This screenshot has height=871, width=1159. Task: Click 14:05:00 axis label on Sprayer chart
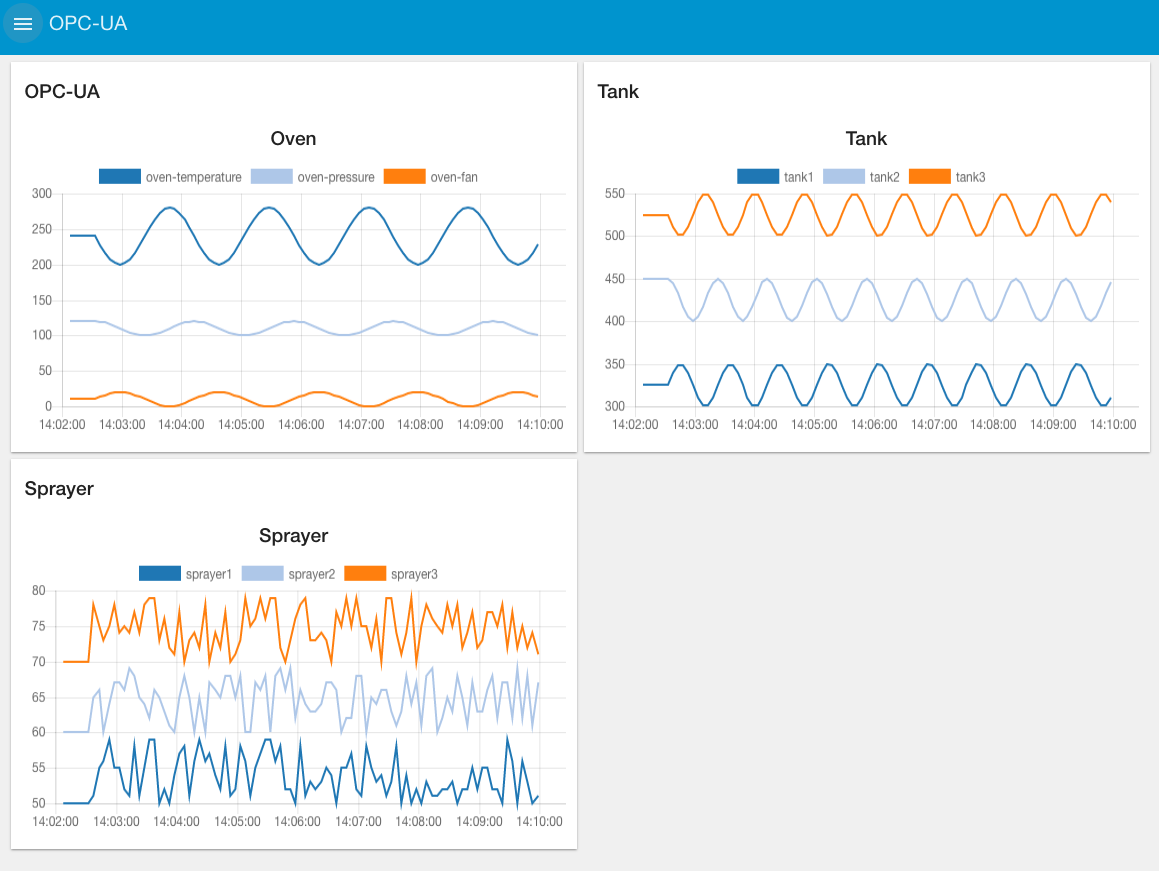pos(237,822)
